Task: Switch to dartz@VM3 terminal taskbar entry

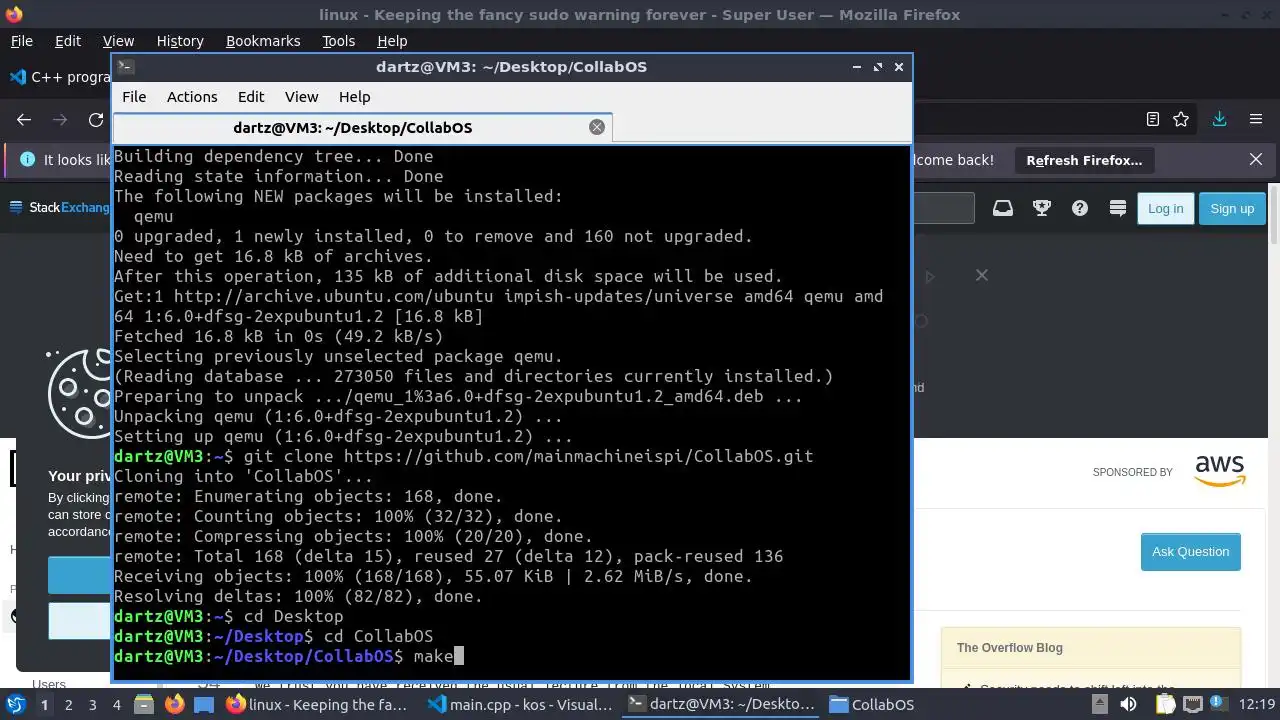Action: (x=720, y=704)
